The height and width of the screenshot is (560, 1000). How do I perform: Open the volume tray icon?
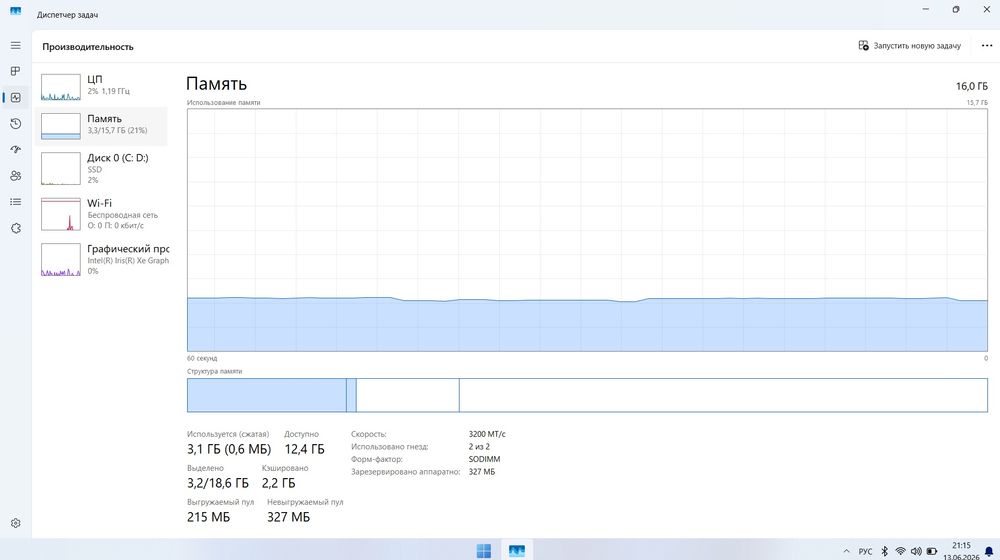916,551
